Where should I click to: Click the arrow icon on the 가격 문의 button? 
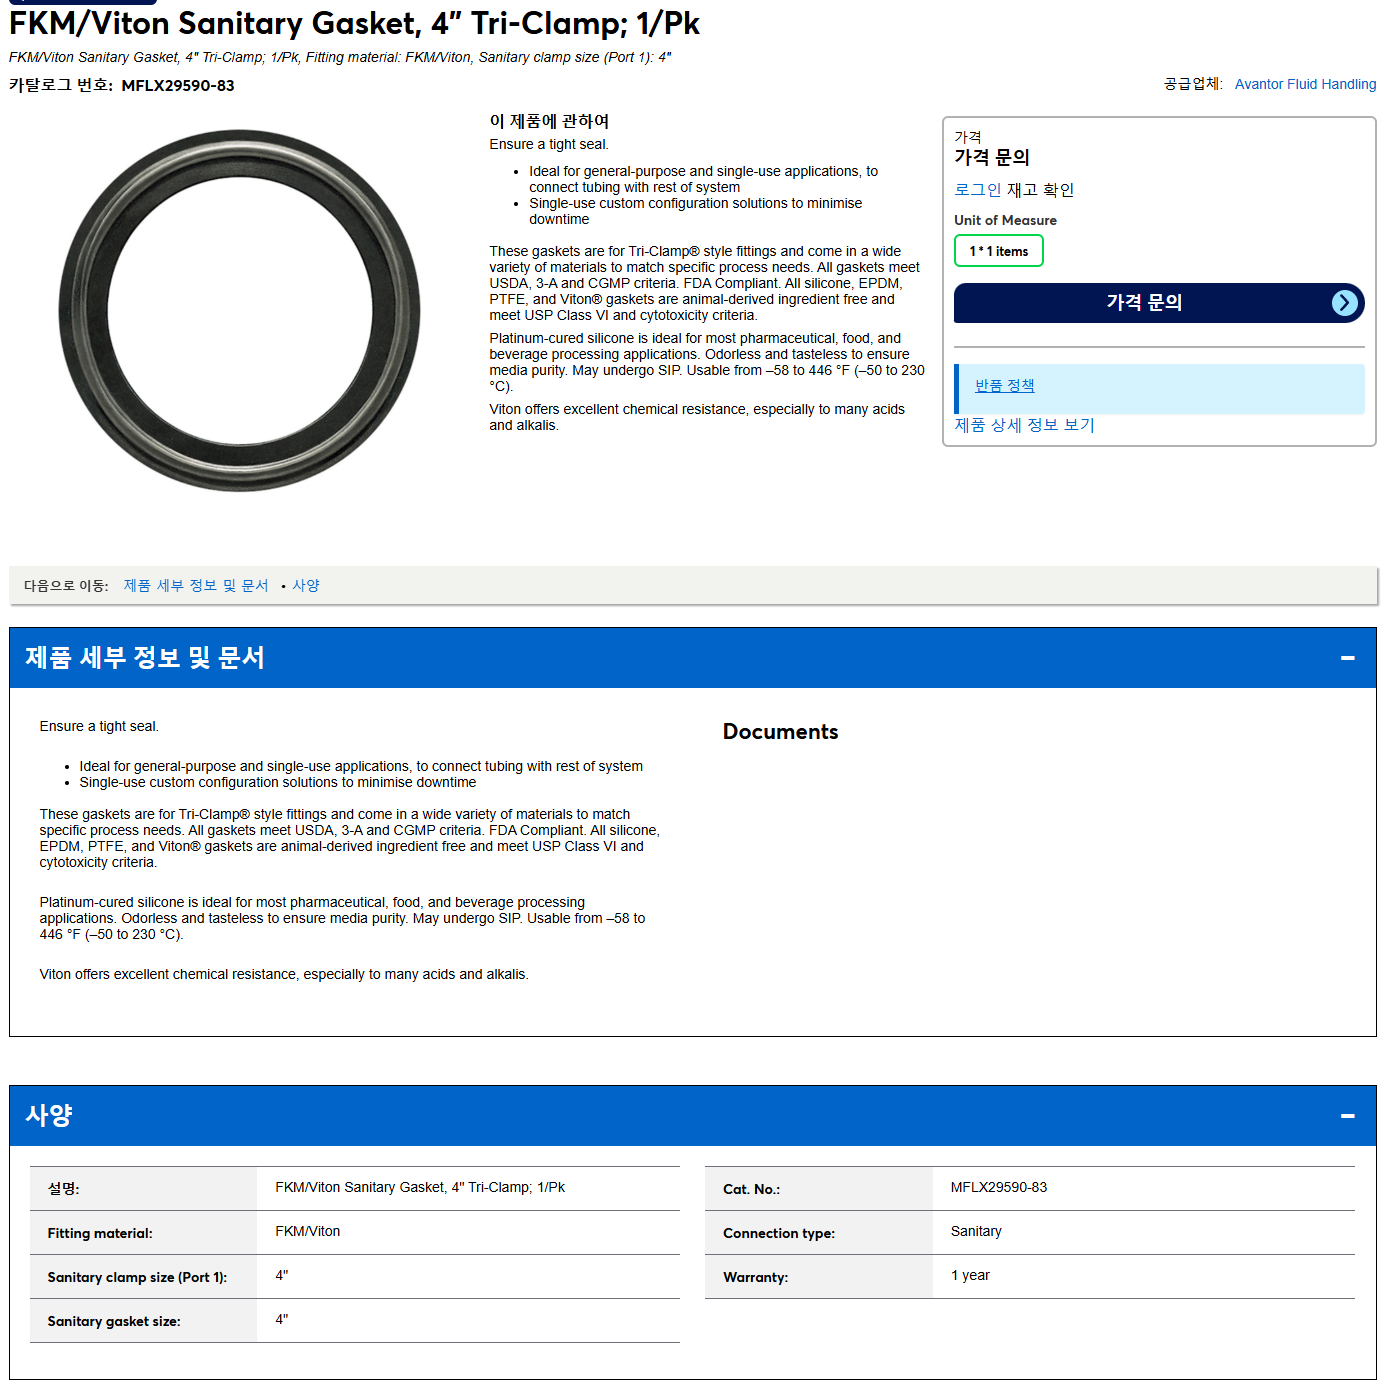click(x=1345, y=303)
